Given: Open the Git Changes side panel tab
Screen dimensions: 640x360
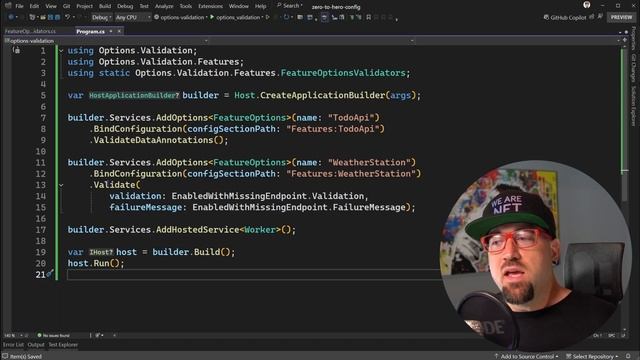Looking at the screenshot, I should (x=634, y=68).
